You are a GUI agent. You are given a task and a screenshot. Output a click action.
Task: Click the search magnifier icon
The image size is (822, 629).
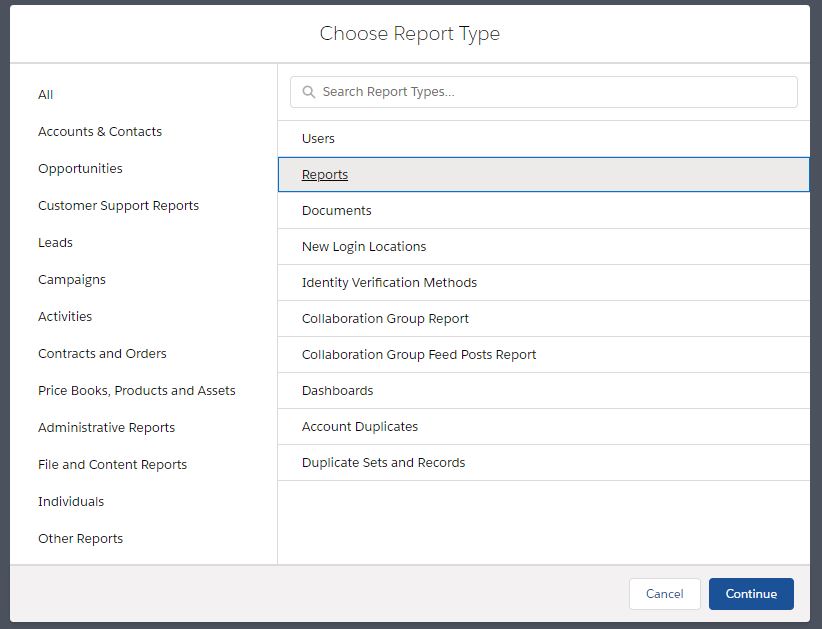309,92
